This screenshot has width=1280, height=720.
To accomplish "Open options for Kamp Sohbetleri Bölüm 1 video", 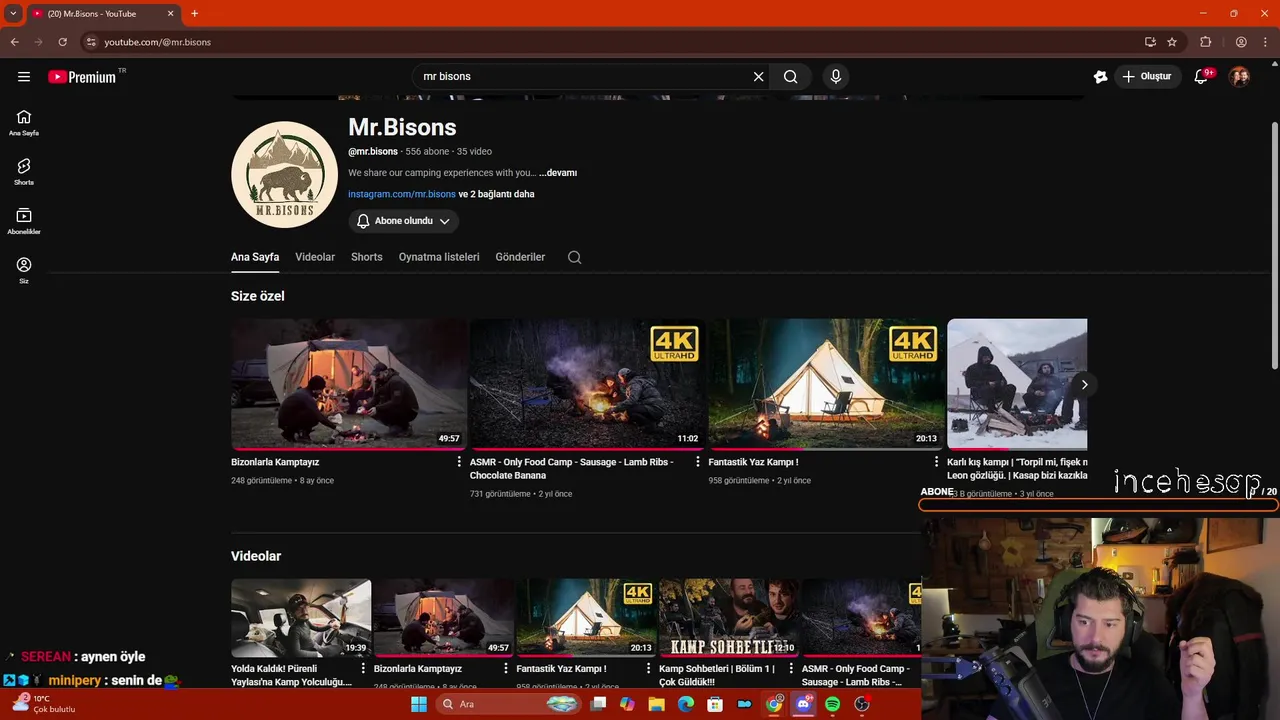I will pos(791,669).
